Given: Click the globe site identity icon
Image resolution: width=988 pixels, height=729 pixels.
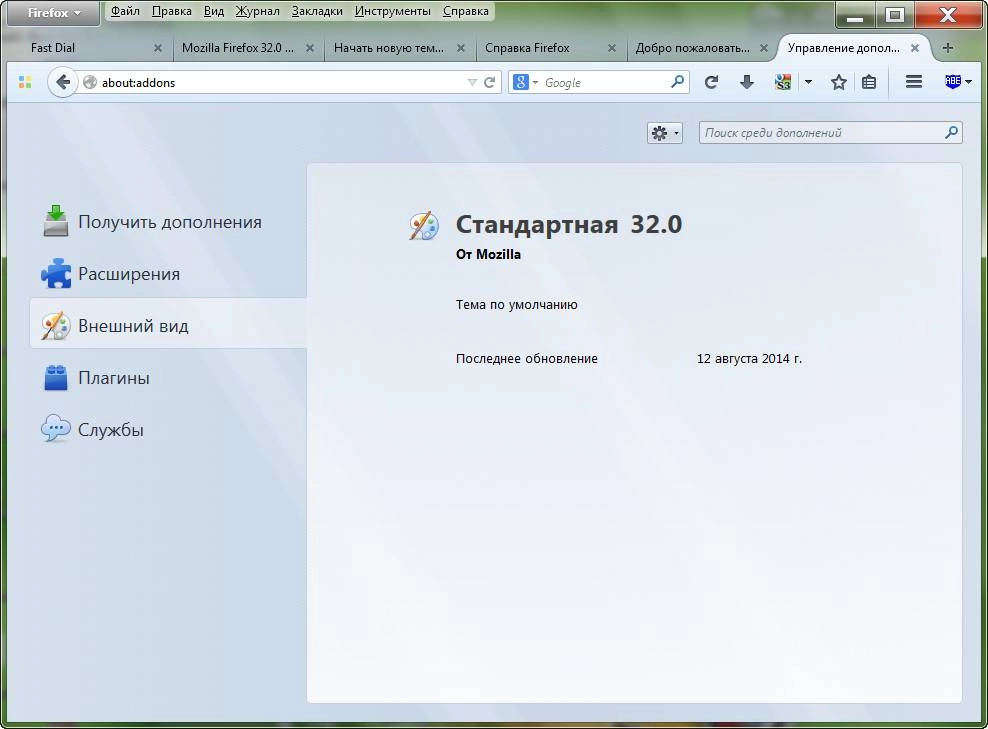Looking at the screenshot, I should pyautogui.click(x=89, y=83).
